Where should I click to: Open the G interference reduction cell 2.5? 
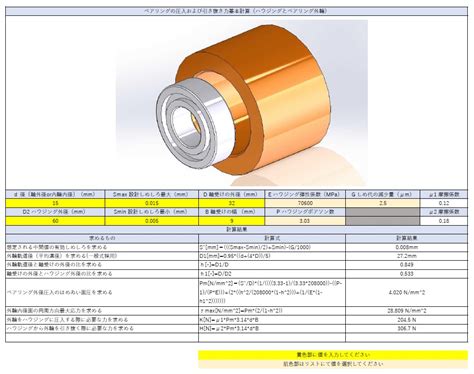click(x=383, y=203)
